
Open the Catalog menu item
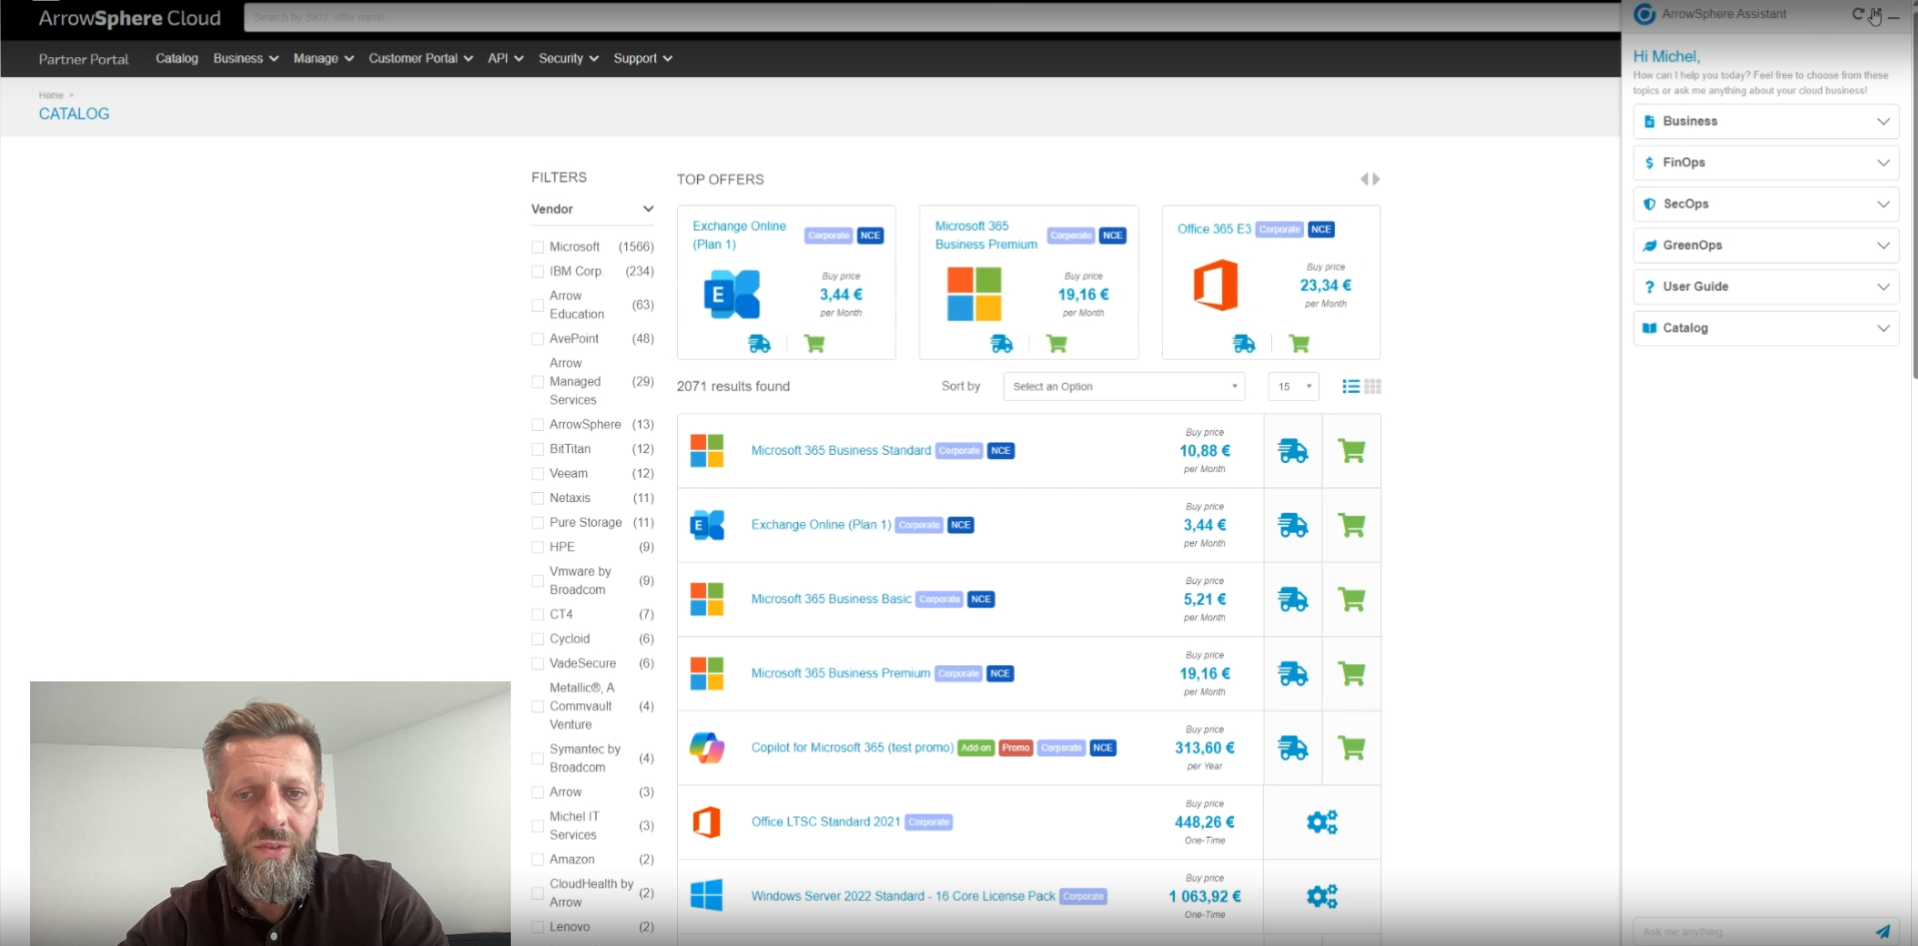click(177, 58)
